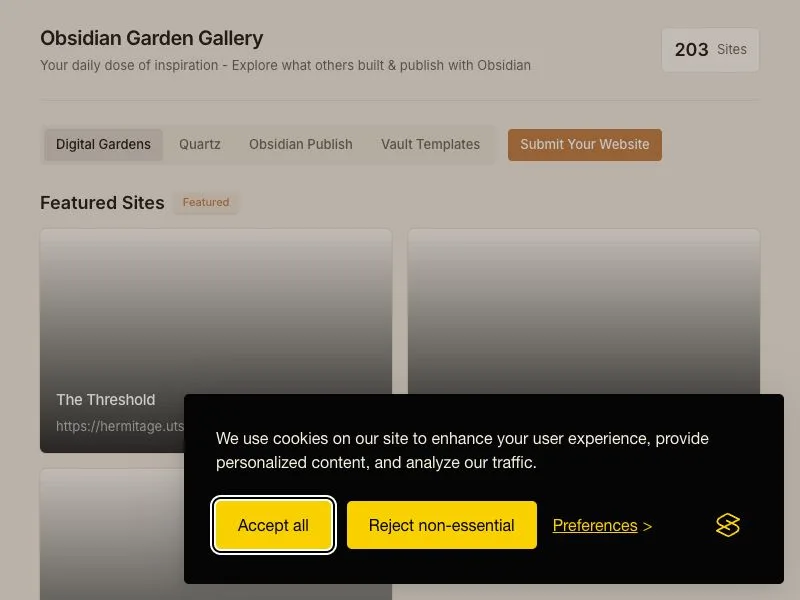Click the Featured badge label

[x=206, y=203]
